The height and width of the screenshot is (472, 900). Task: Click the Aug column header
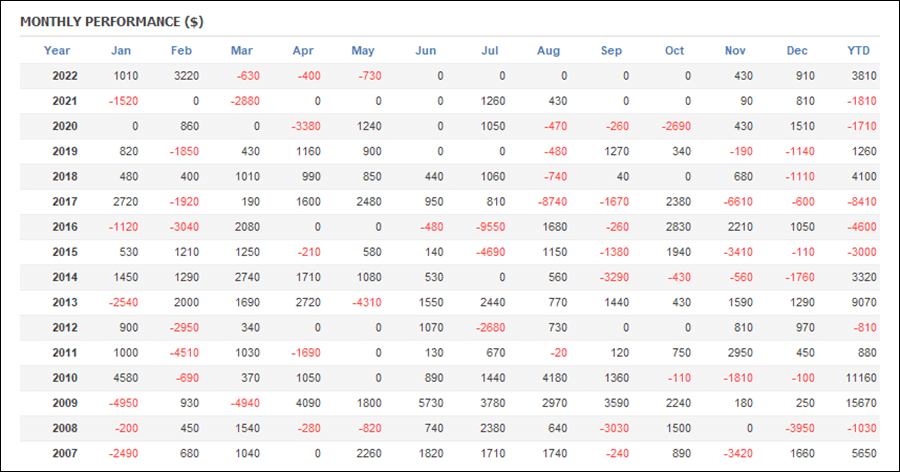pos(548,51)
